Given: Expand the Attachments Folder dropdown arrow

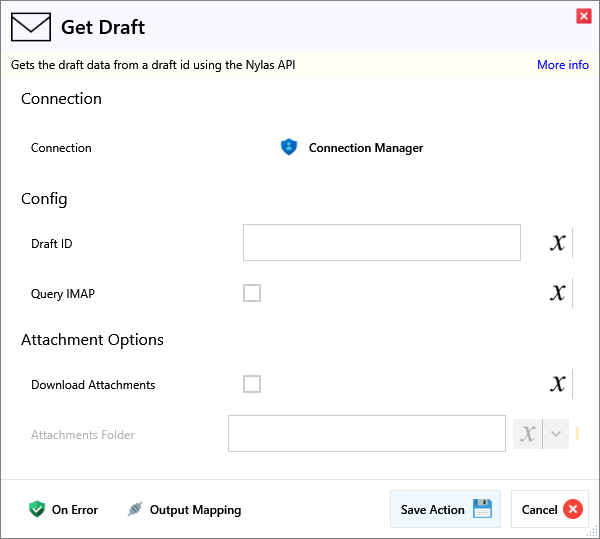Looking at the screenshot, I should tap(556, 434).
